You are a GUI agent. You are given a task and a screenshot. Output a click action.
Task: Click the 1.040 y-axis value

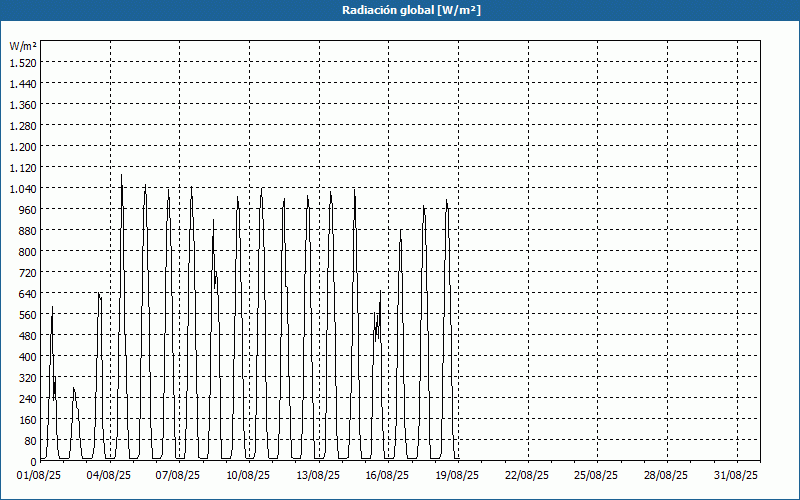23,189
